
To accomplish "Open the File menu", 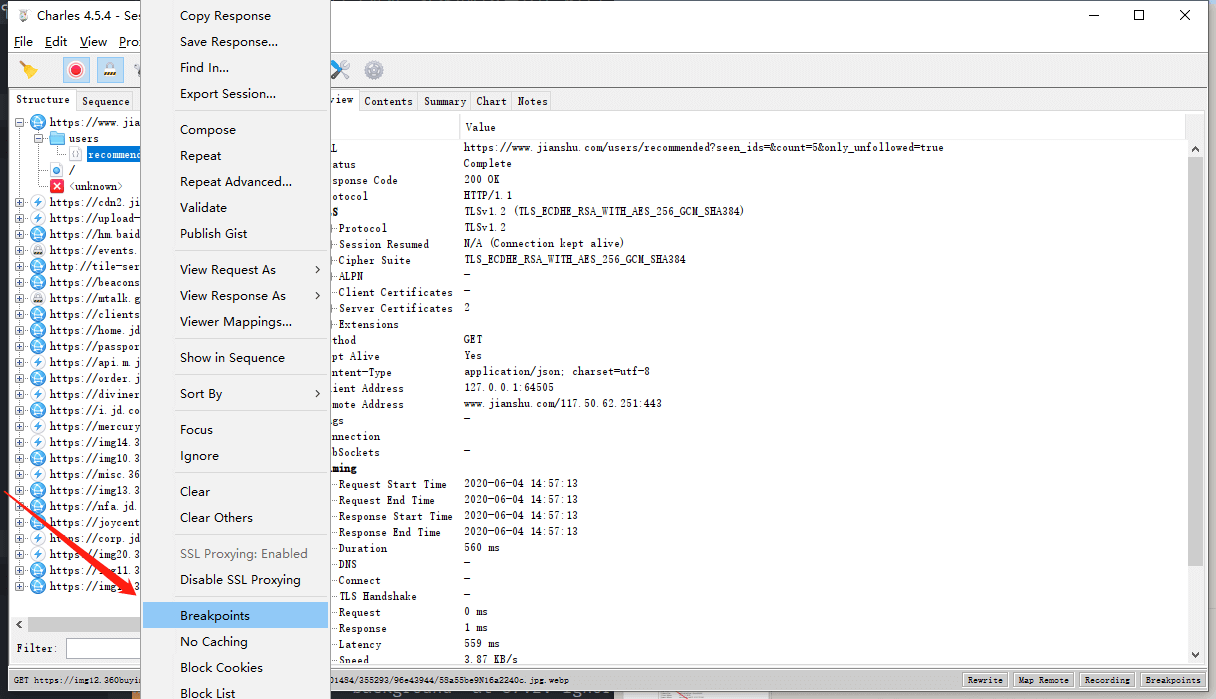I will pyautogui.click(x=23, y=42).
